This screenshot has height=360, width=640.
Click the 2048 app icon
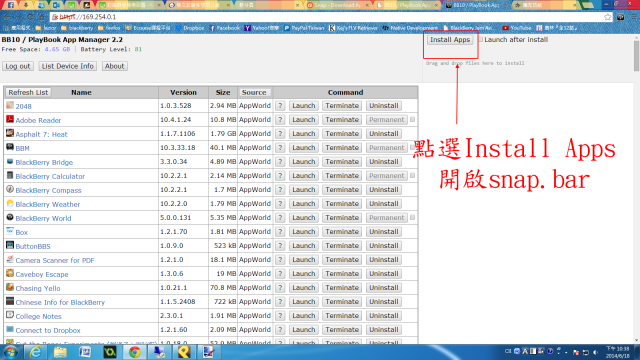tap(10, 105)
